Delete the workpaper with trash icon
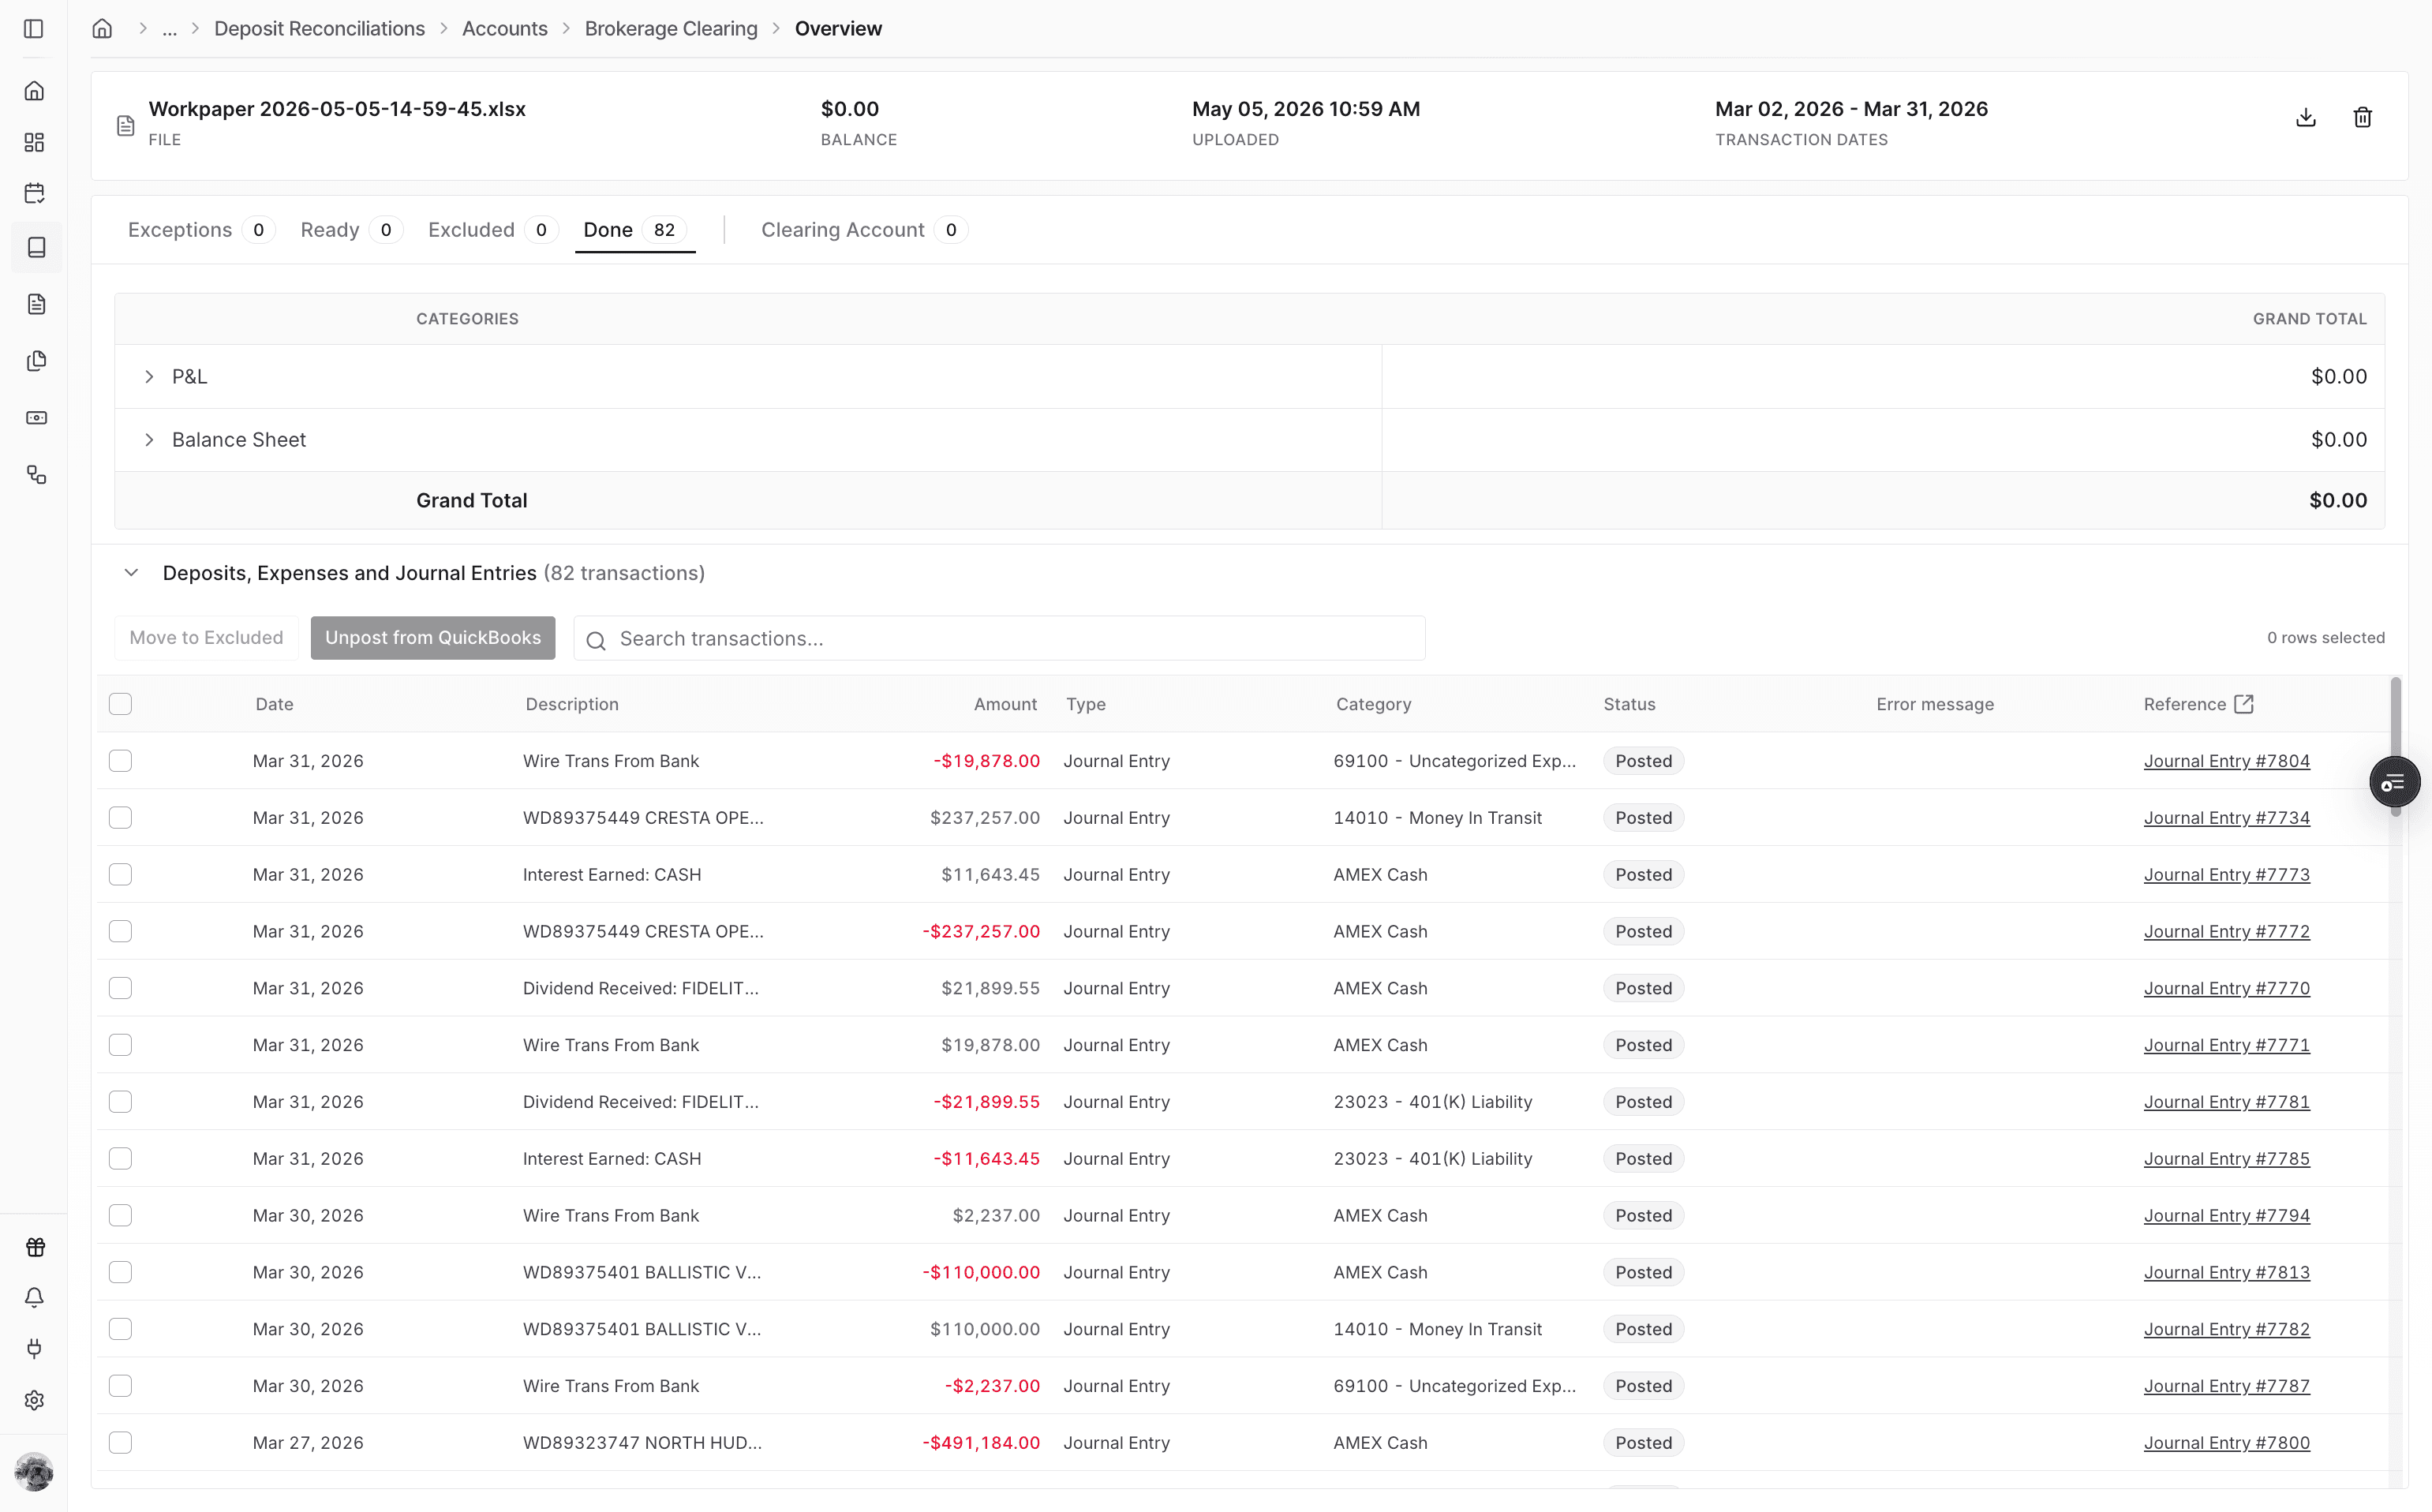2432x1512 pixels. pyautogui.click(x=2362, y=117)
